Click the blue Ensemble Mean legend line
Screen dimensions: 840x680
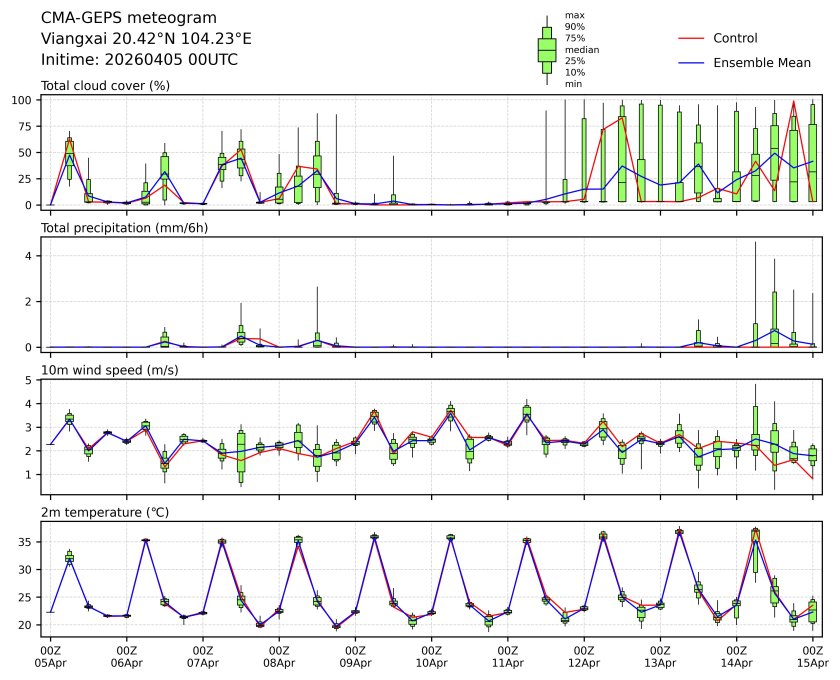point(693,62)
